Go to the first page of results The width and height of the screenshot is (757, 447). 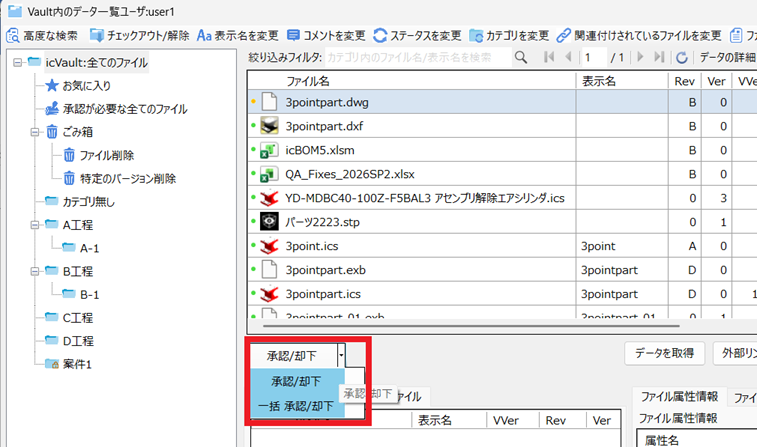[548, 57]
